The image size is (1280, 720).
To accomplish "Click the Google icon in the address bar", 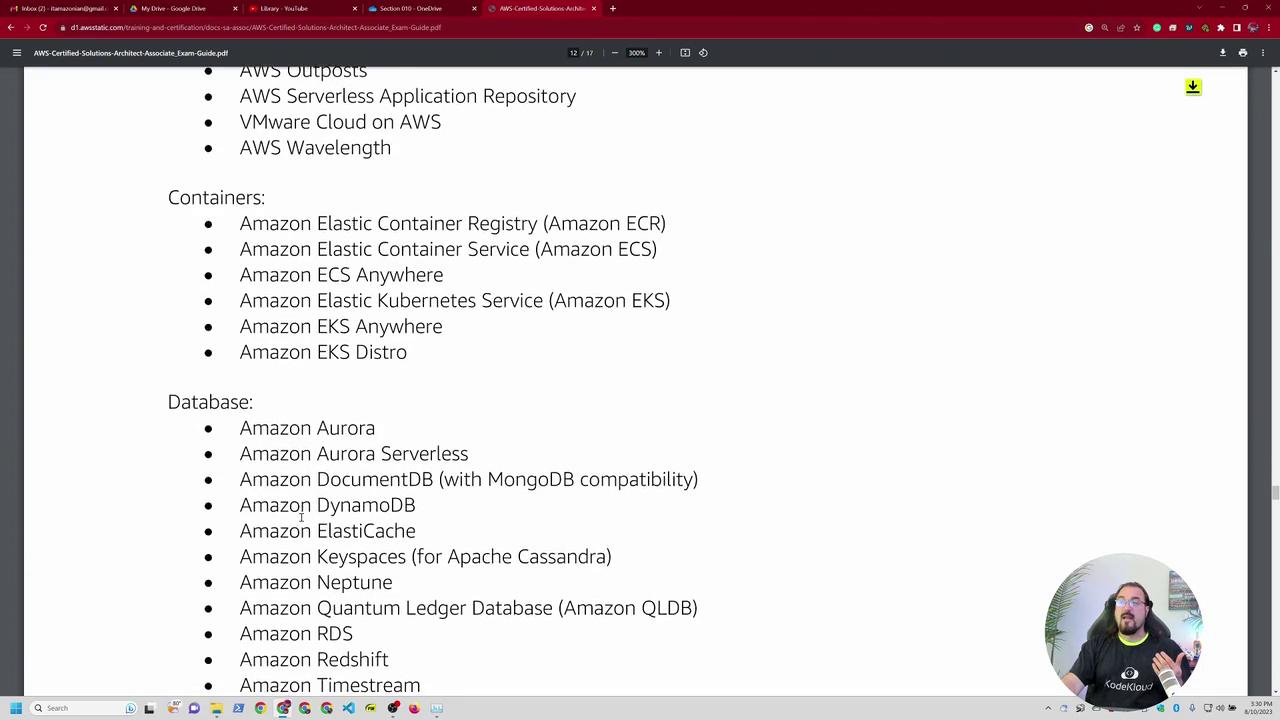I will pos(1089,28).
